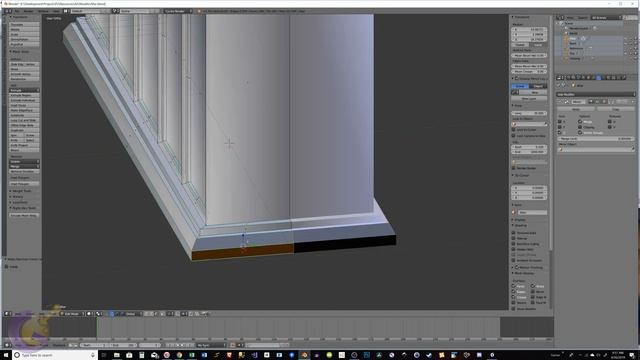Open the Extrude dropdown in Tool Shelf
Image resolution: width=640 pixels, height=360 pixels.
coord(24,90)
